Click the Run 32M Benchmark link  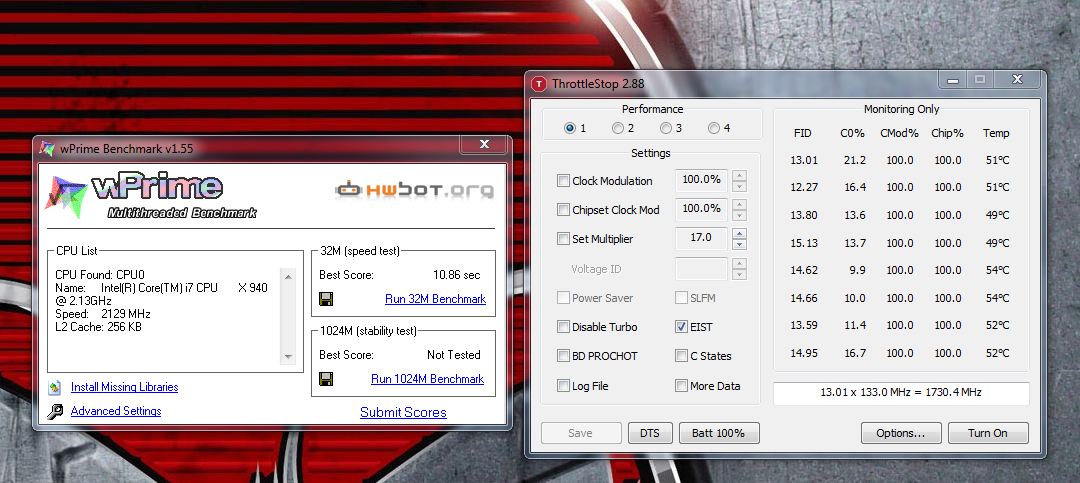435,299
